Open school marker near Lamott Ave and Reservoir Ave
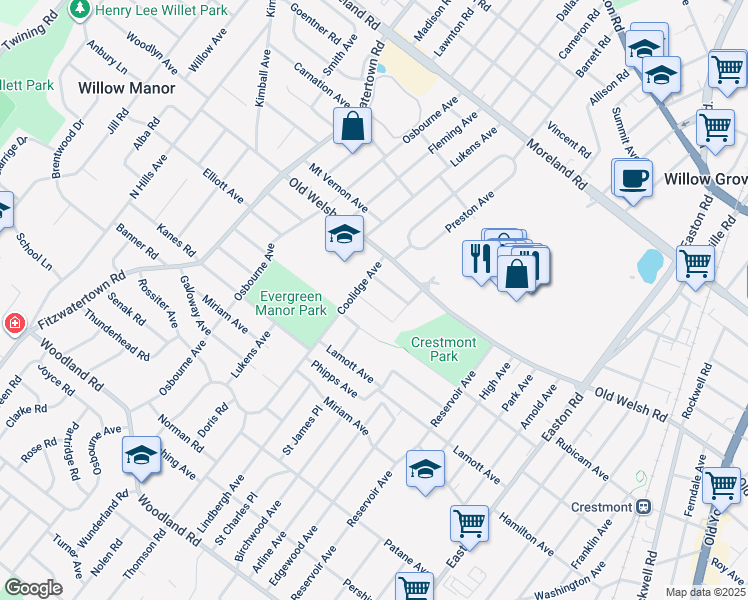 (x=426, y=472)
